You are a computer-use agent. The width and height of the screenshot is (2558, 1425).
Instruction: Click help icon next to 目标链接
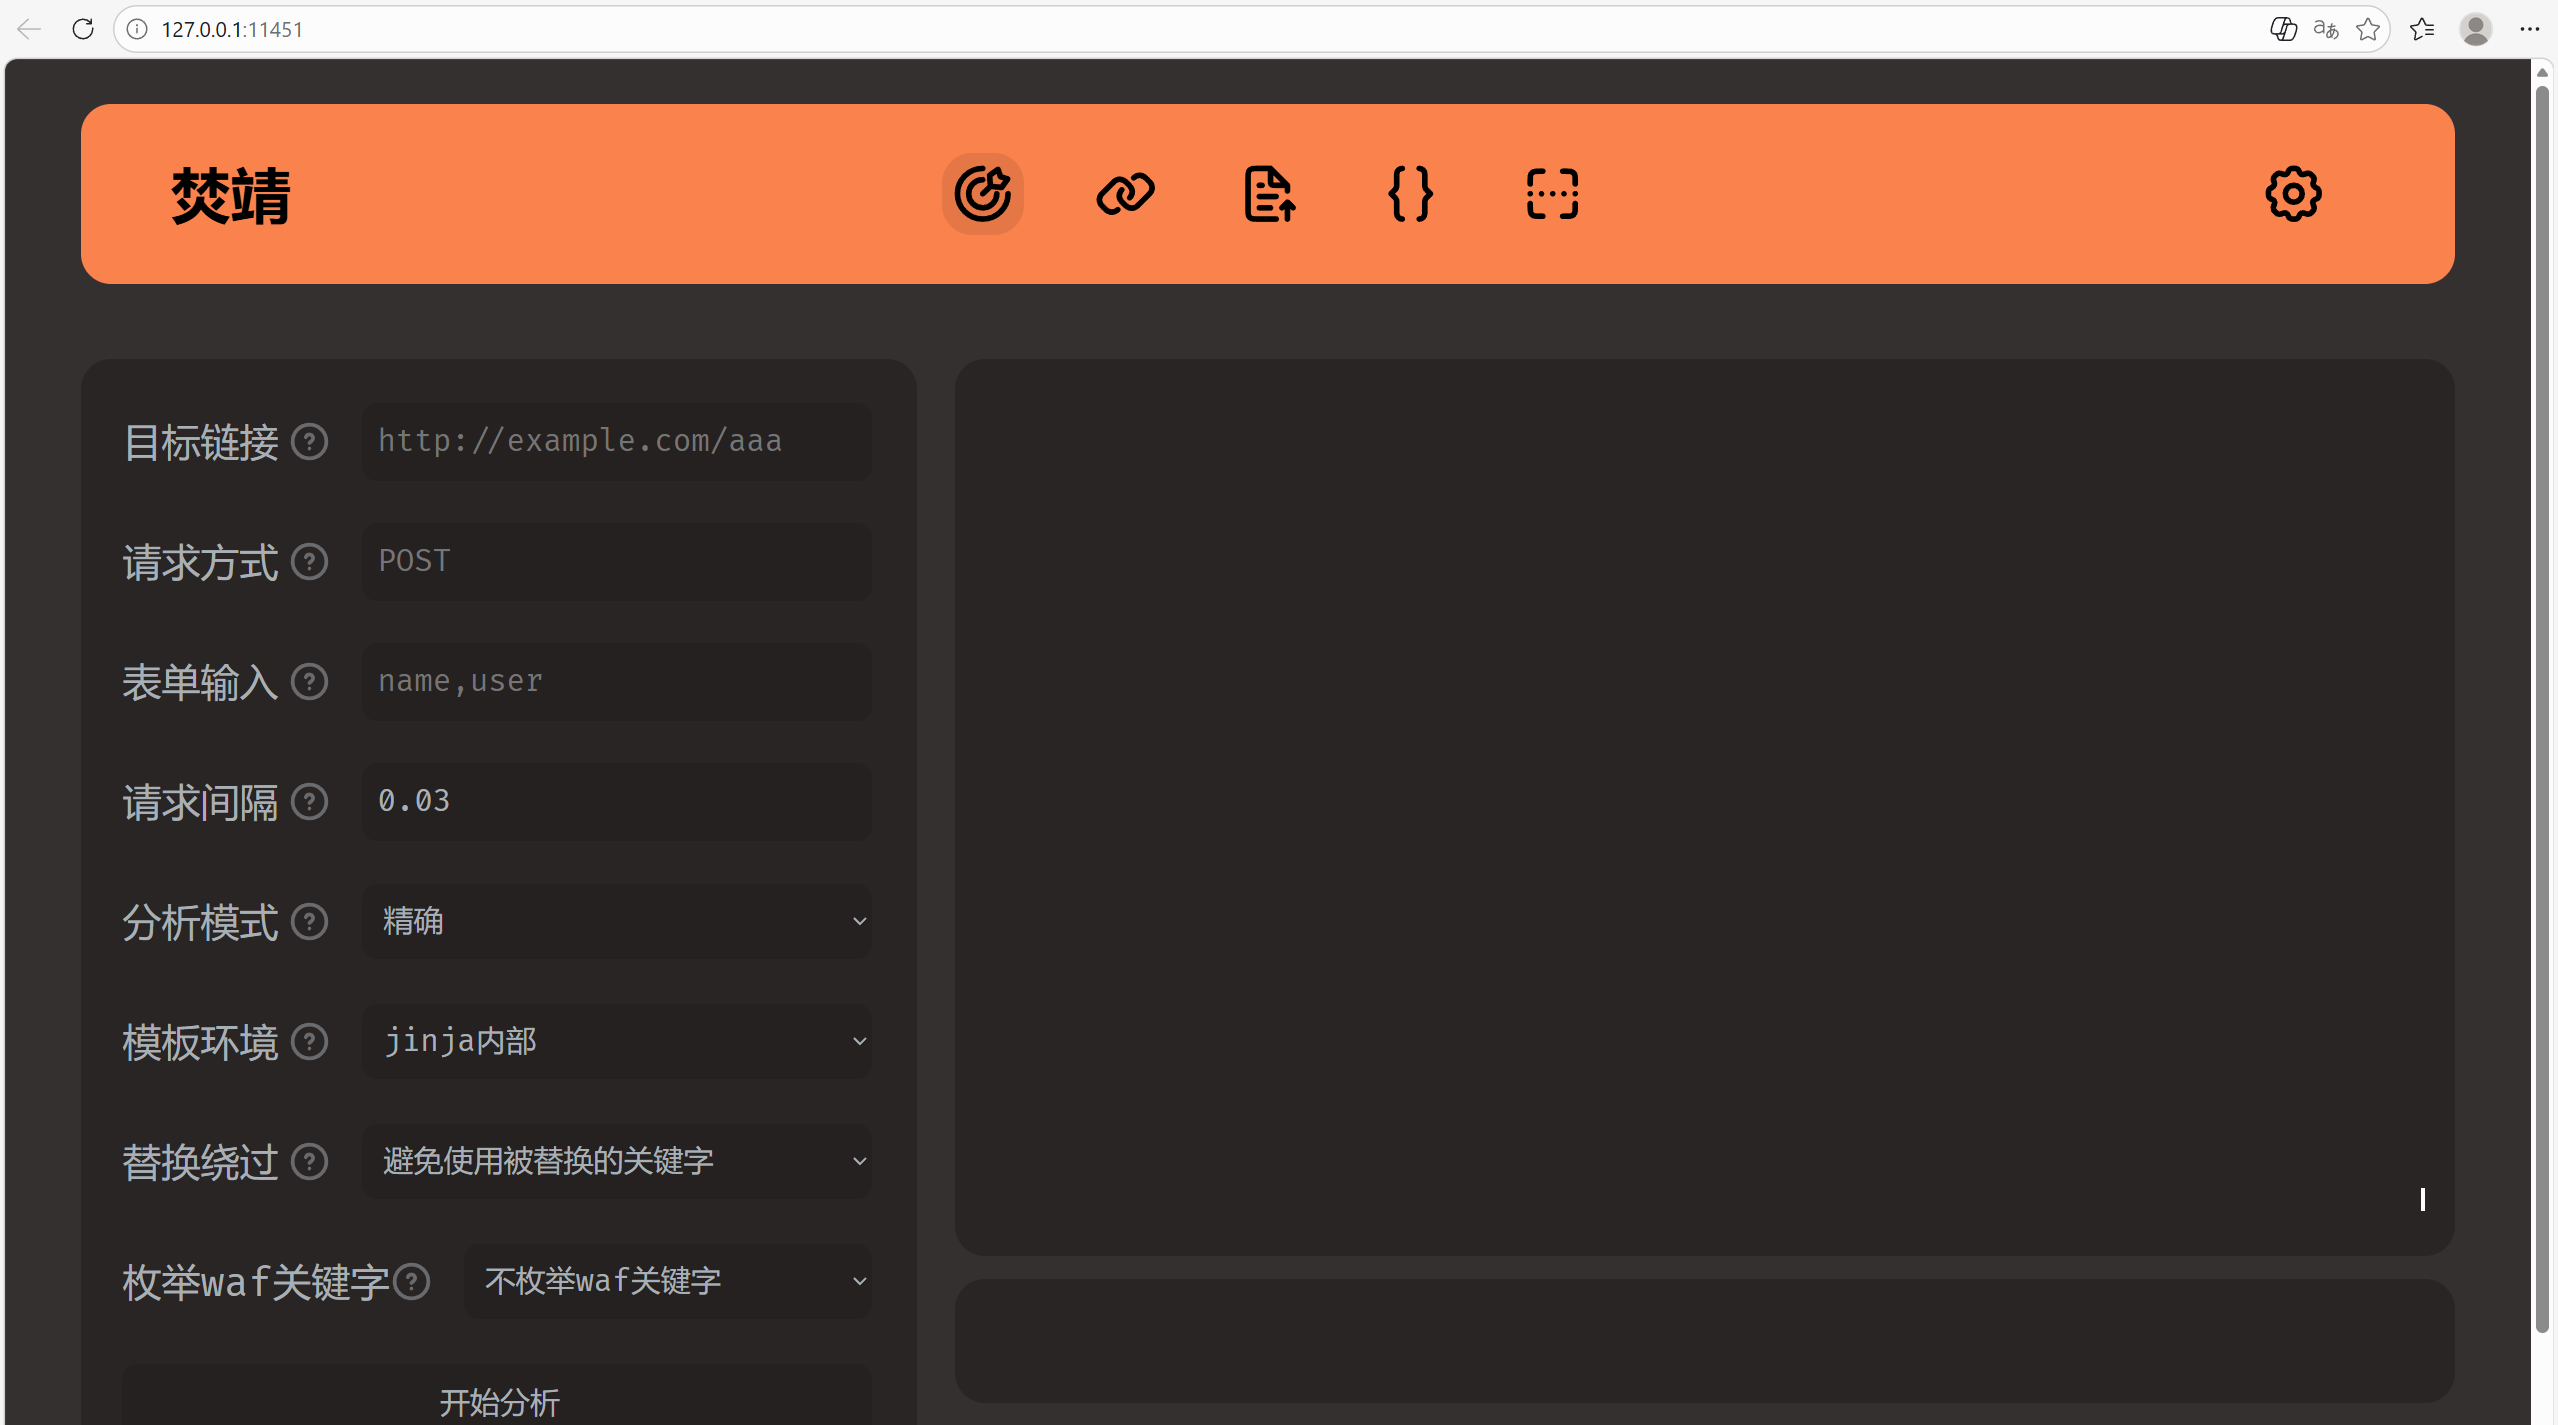tap(310, 441)
